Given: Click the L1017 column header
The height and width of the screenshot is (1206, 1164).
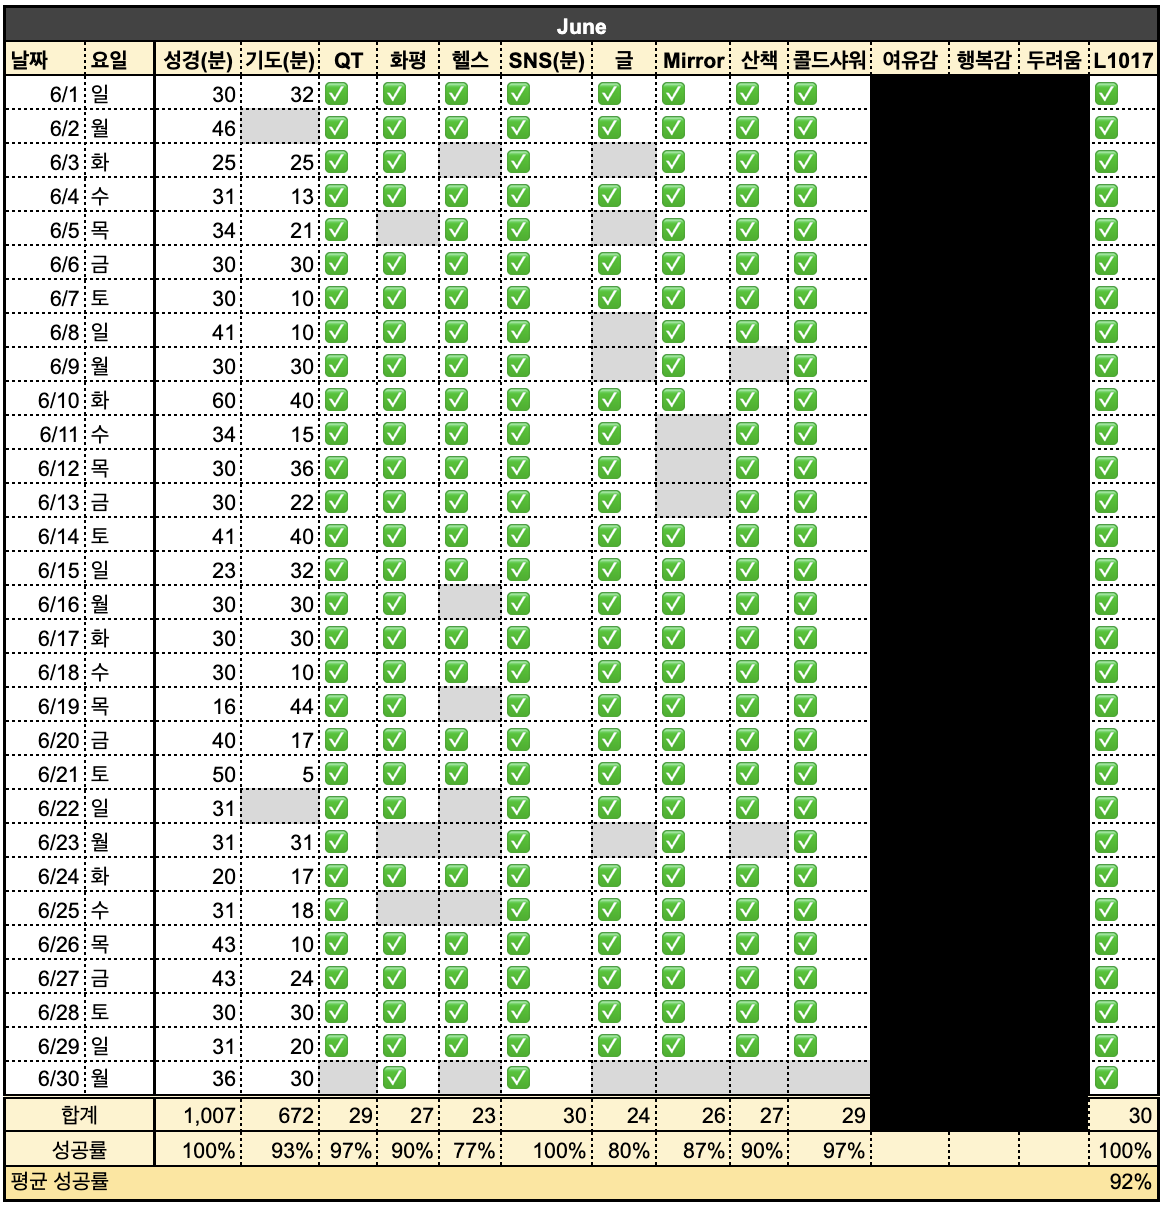Looking at the screenshot, I should tap(1124, 60).
